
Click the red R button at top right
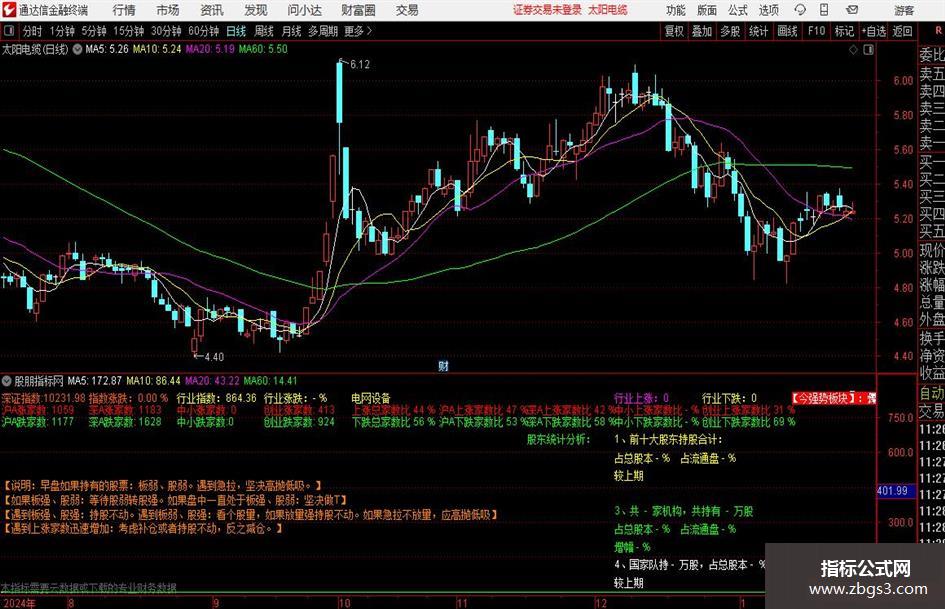click(938, 30)
